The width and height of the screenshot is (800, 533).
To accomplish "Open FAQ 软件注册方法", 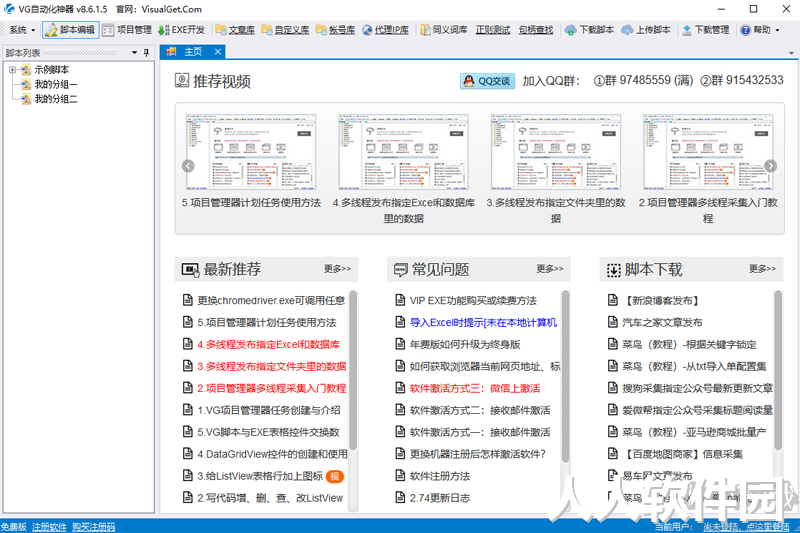I will (x=440, y=476).
